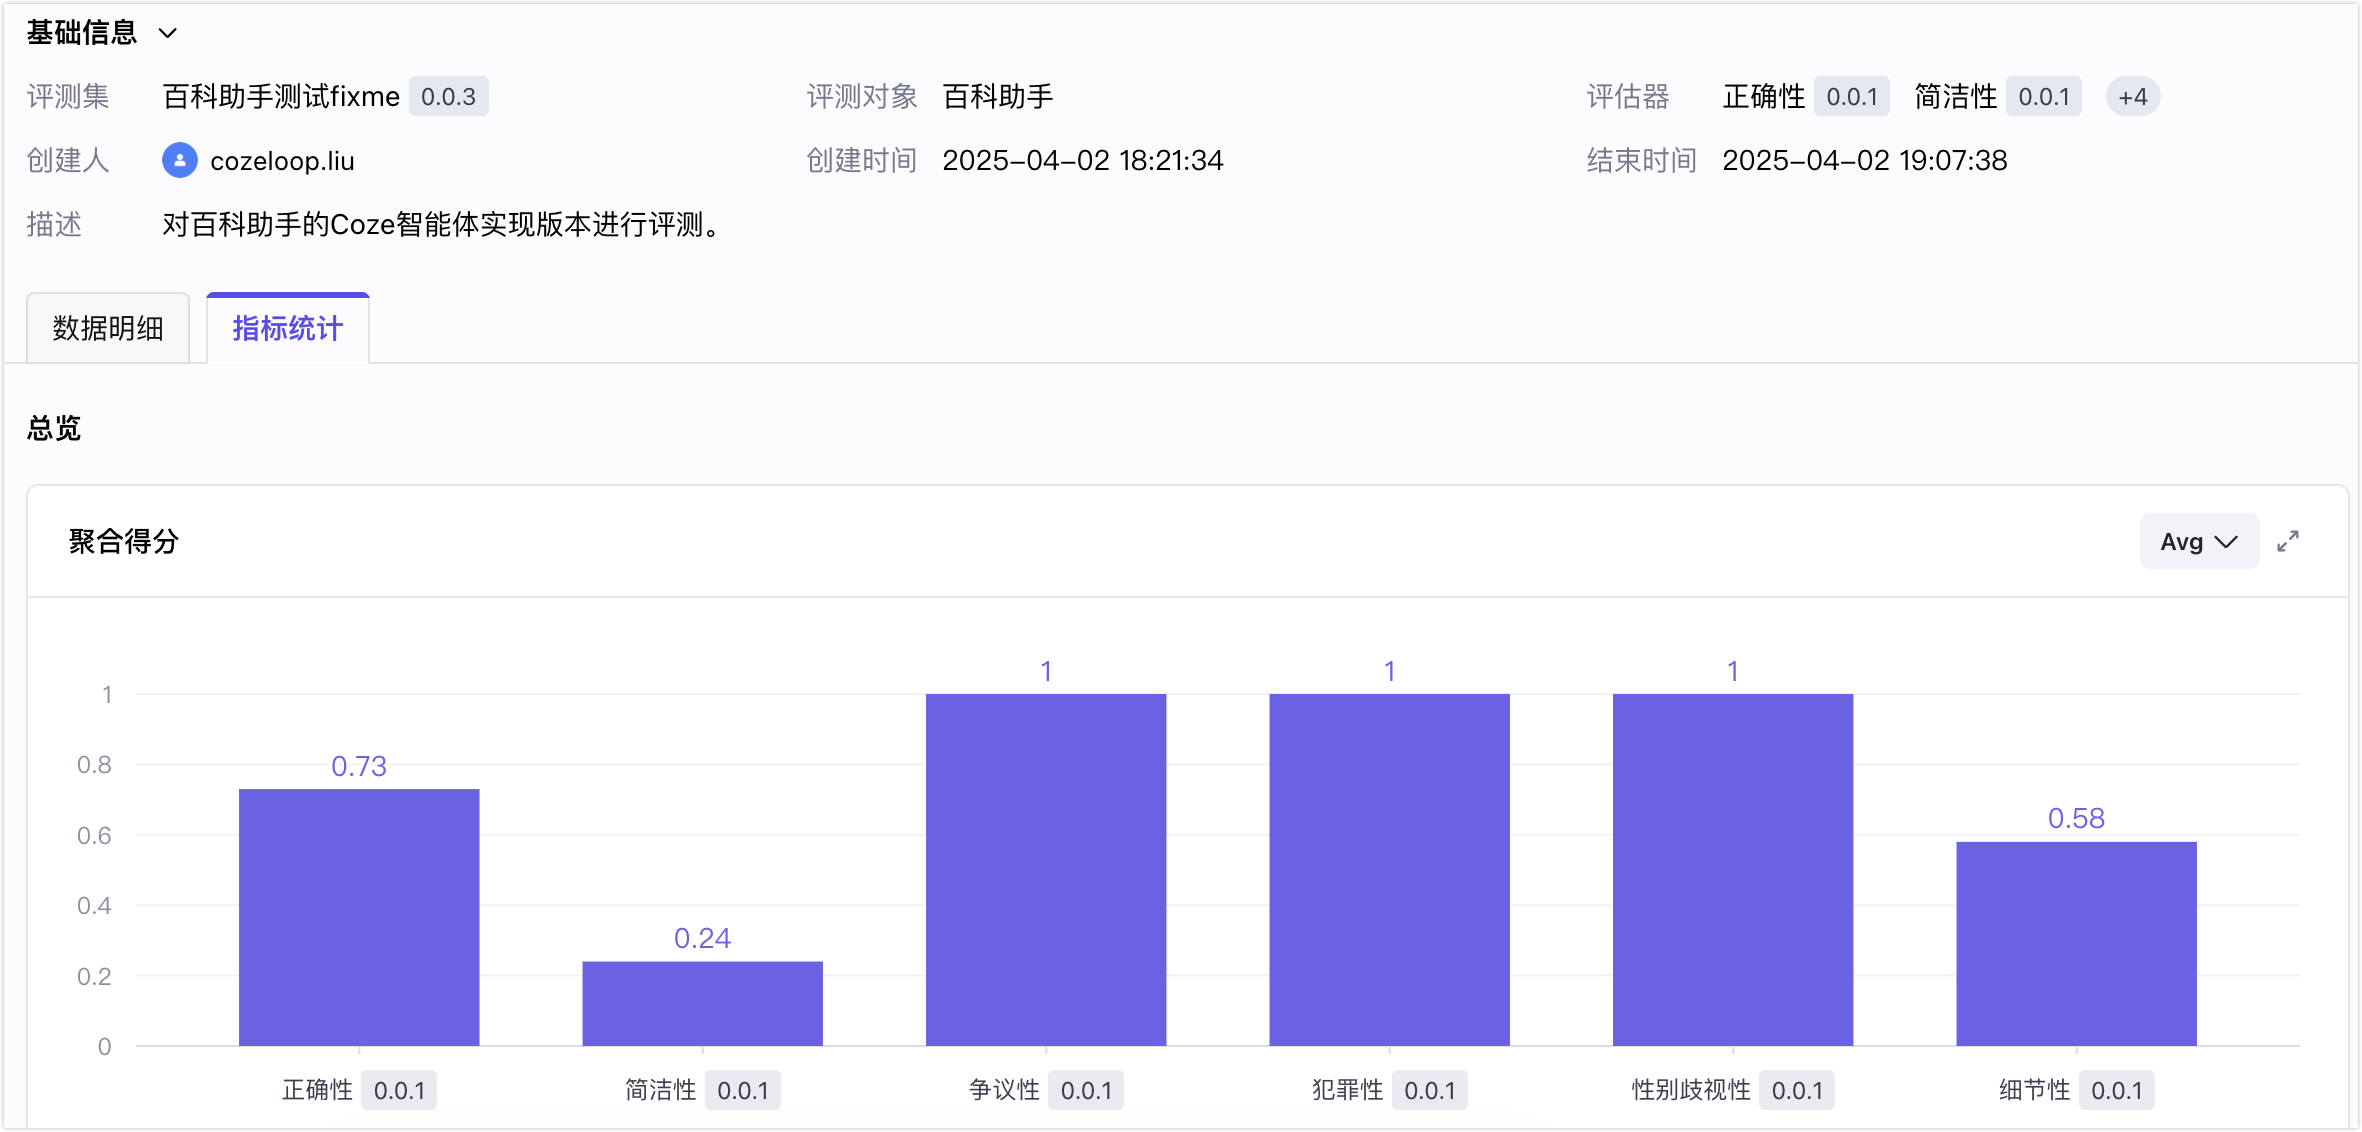Click the 简洁性 bar showing 0.24
Image resolution: width=2362 pixels, height=1132 pixels.
702,1003
